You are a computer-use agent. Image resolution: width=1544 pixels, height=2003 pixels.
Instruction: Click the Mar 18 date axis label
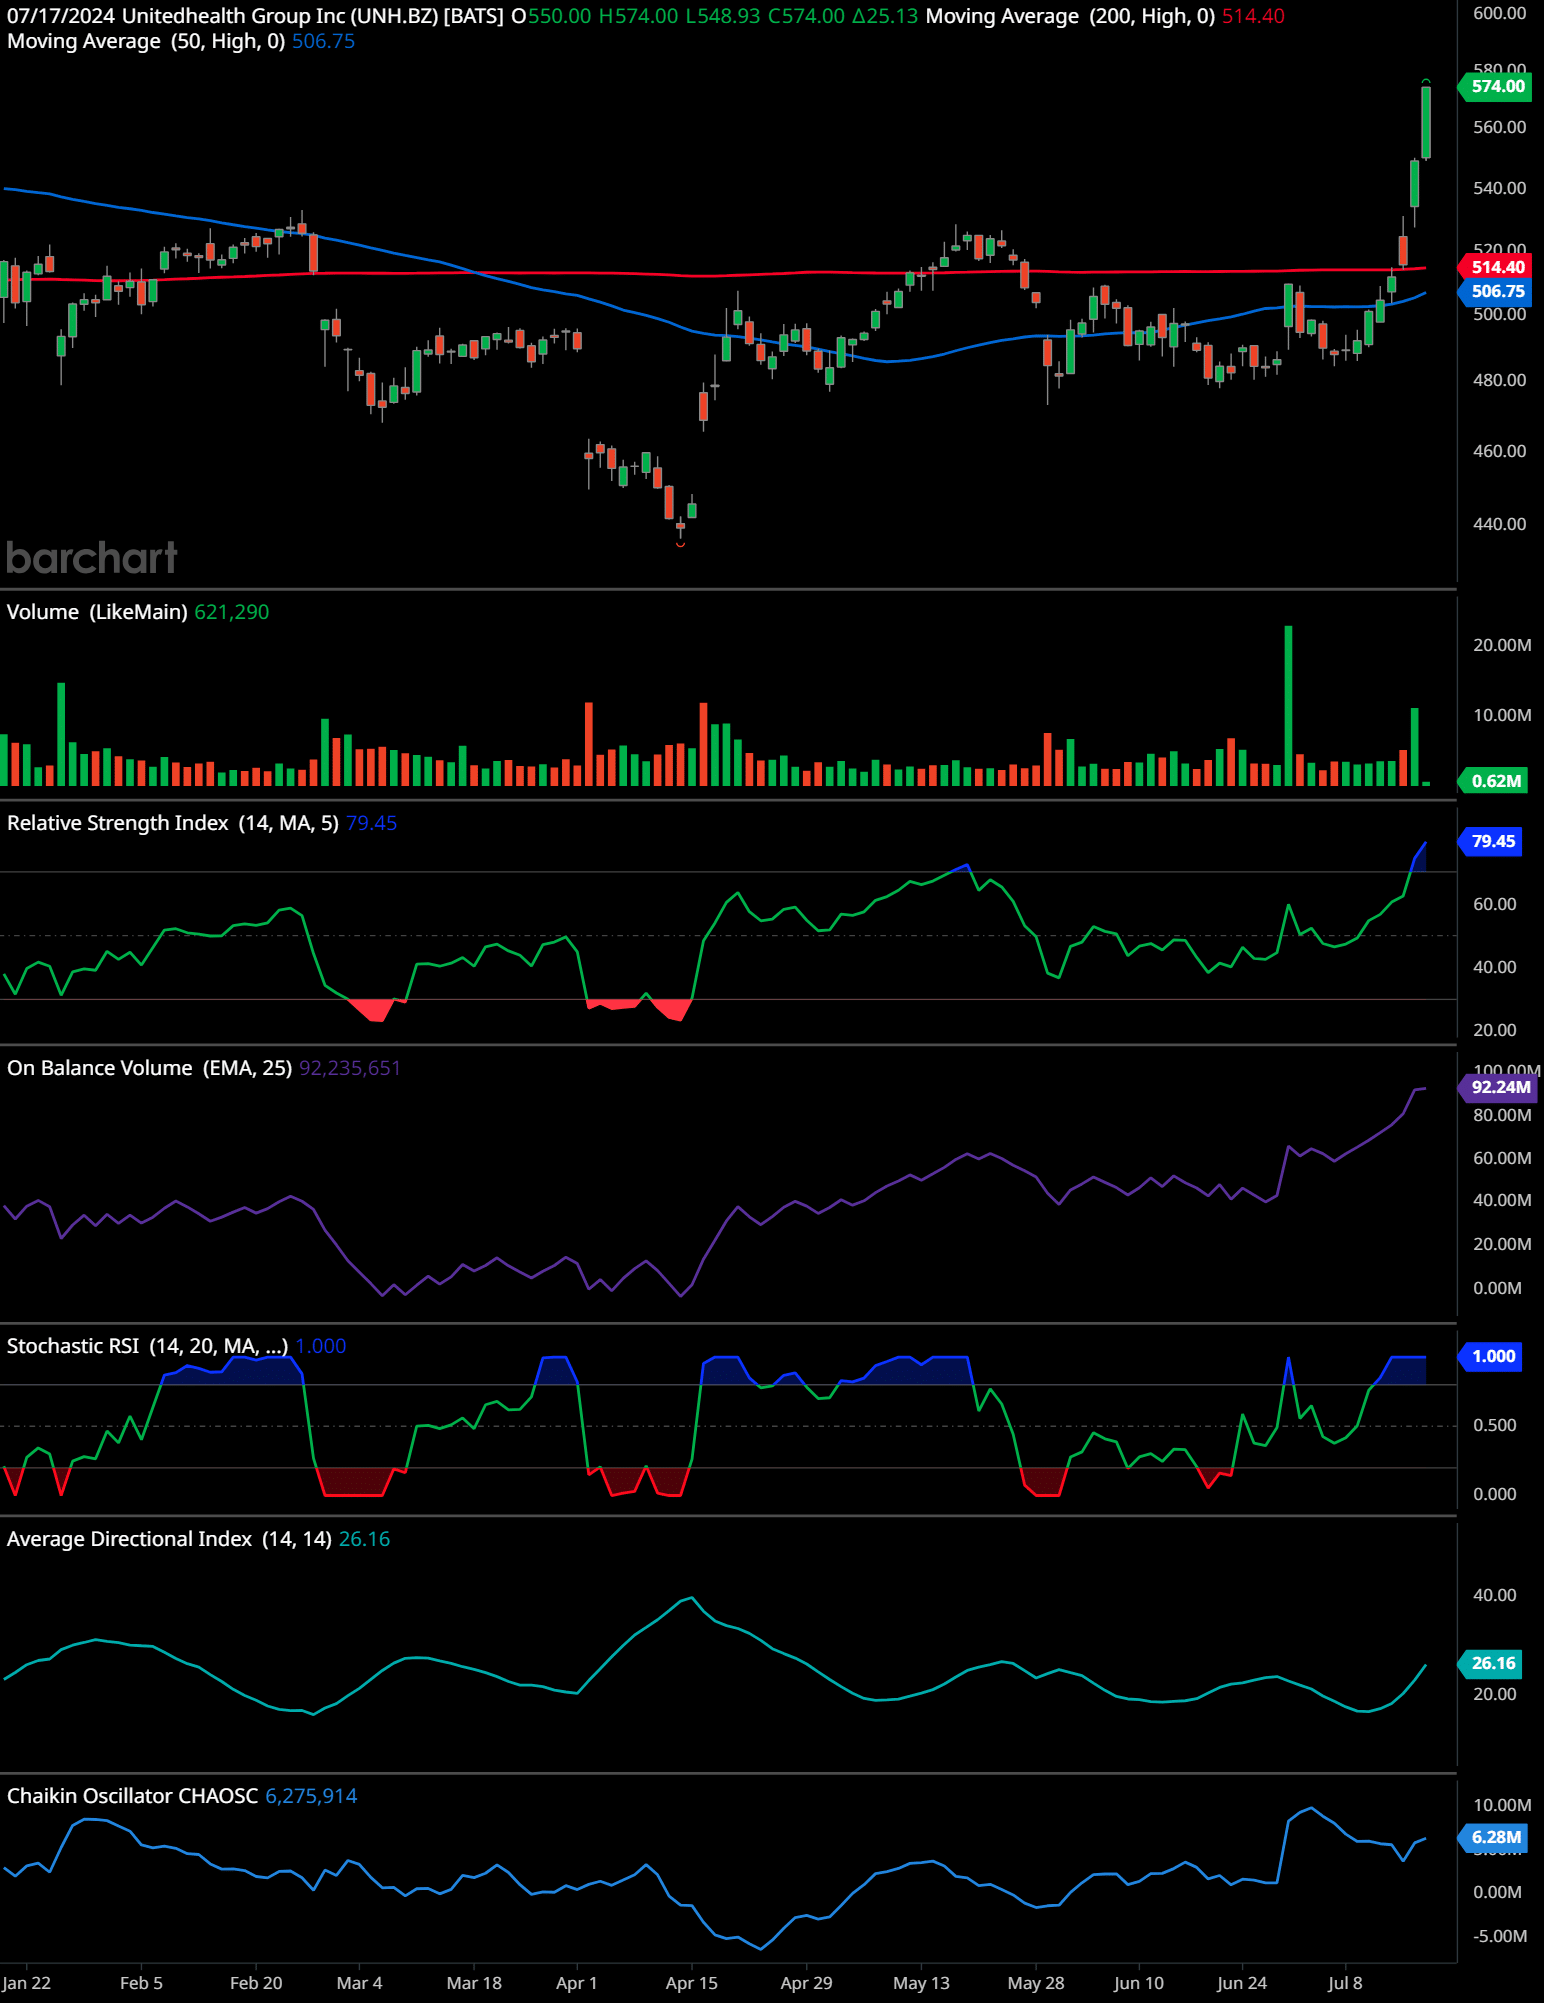(x=474, y=1983)
